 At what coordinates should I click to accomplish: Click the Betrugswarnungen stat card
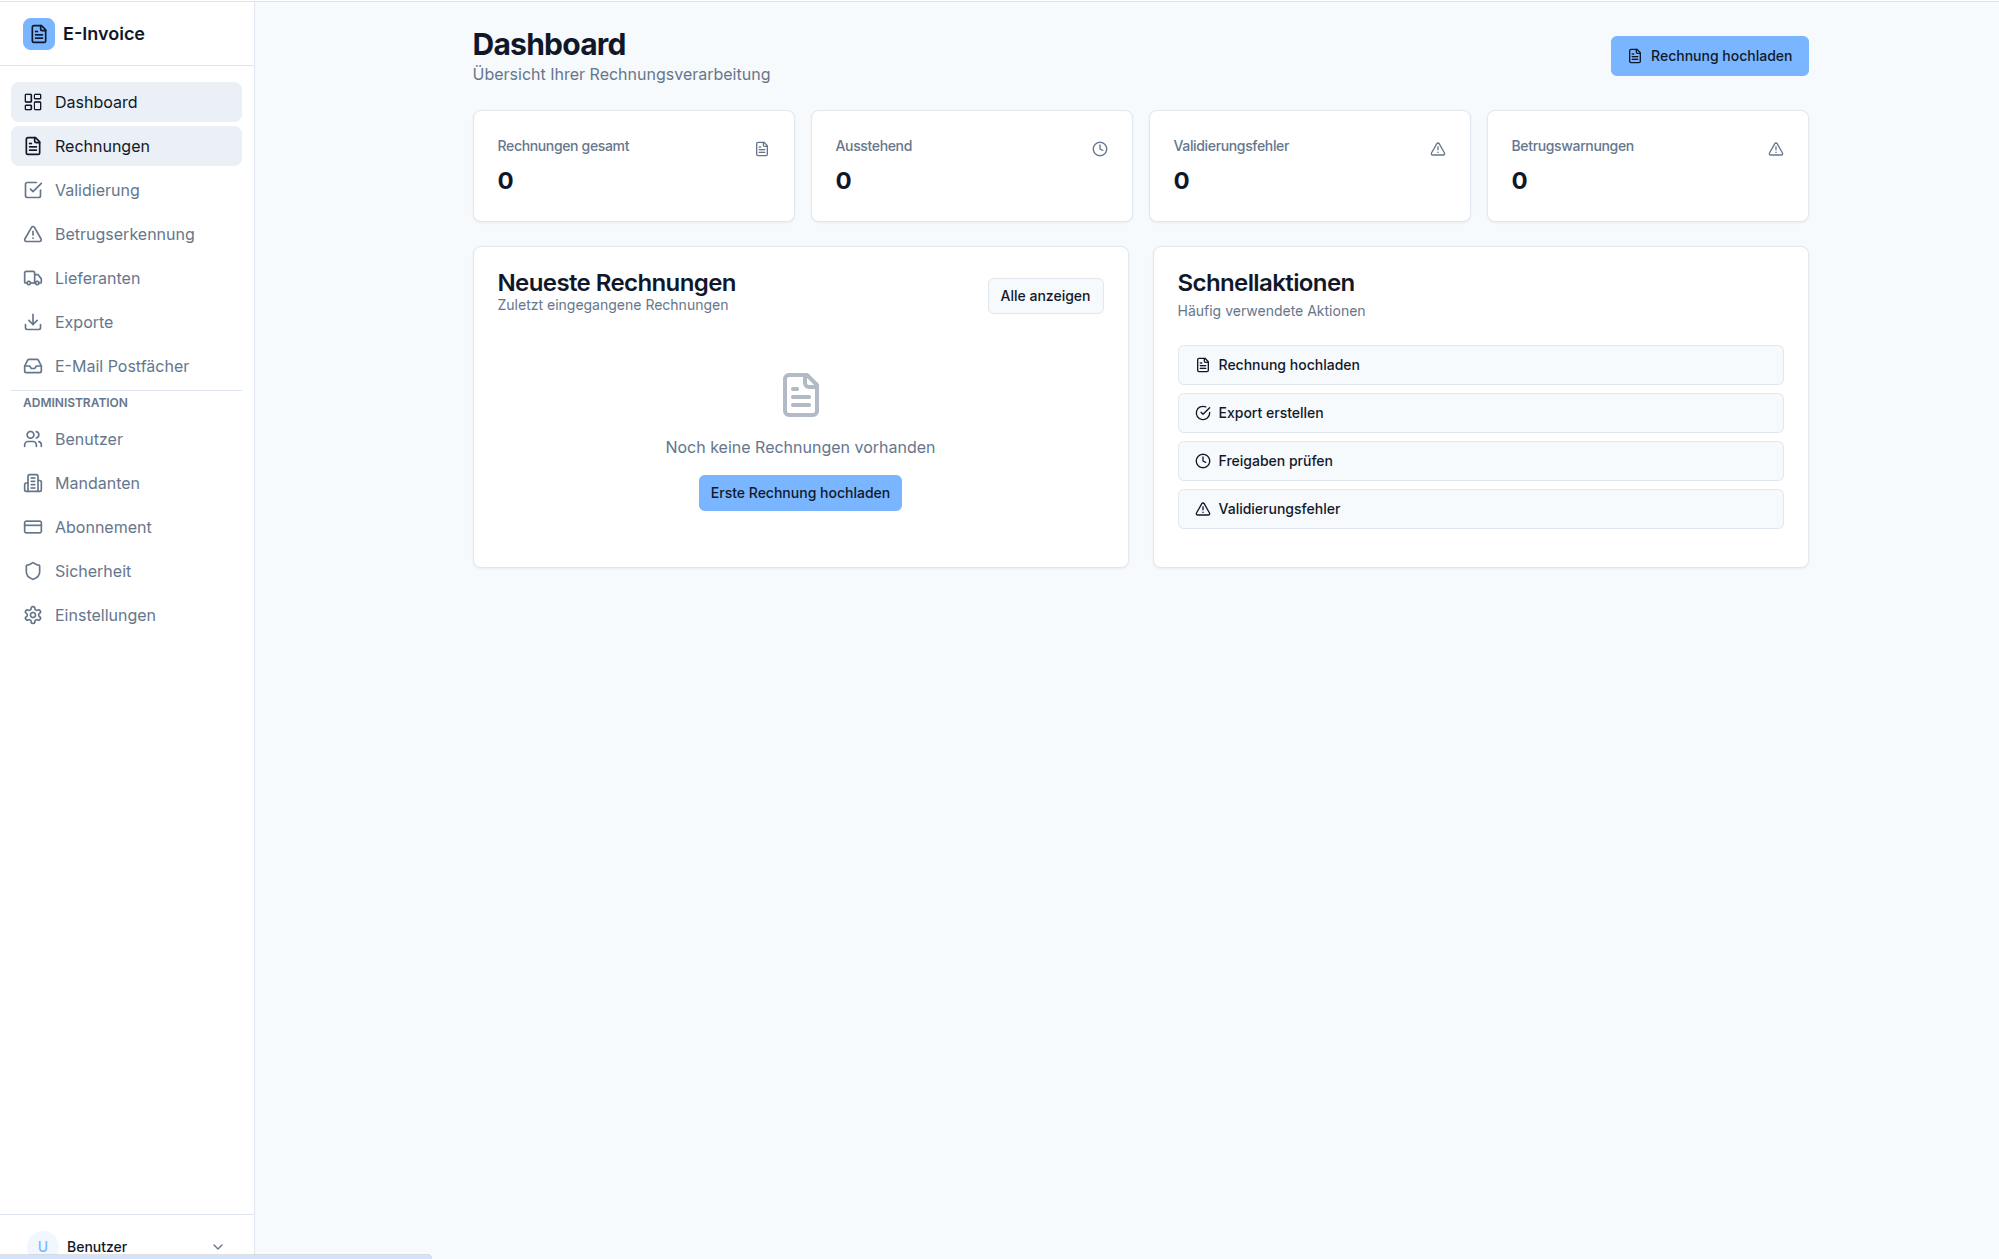[x=1646, y=166]
